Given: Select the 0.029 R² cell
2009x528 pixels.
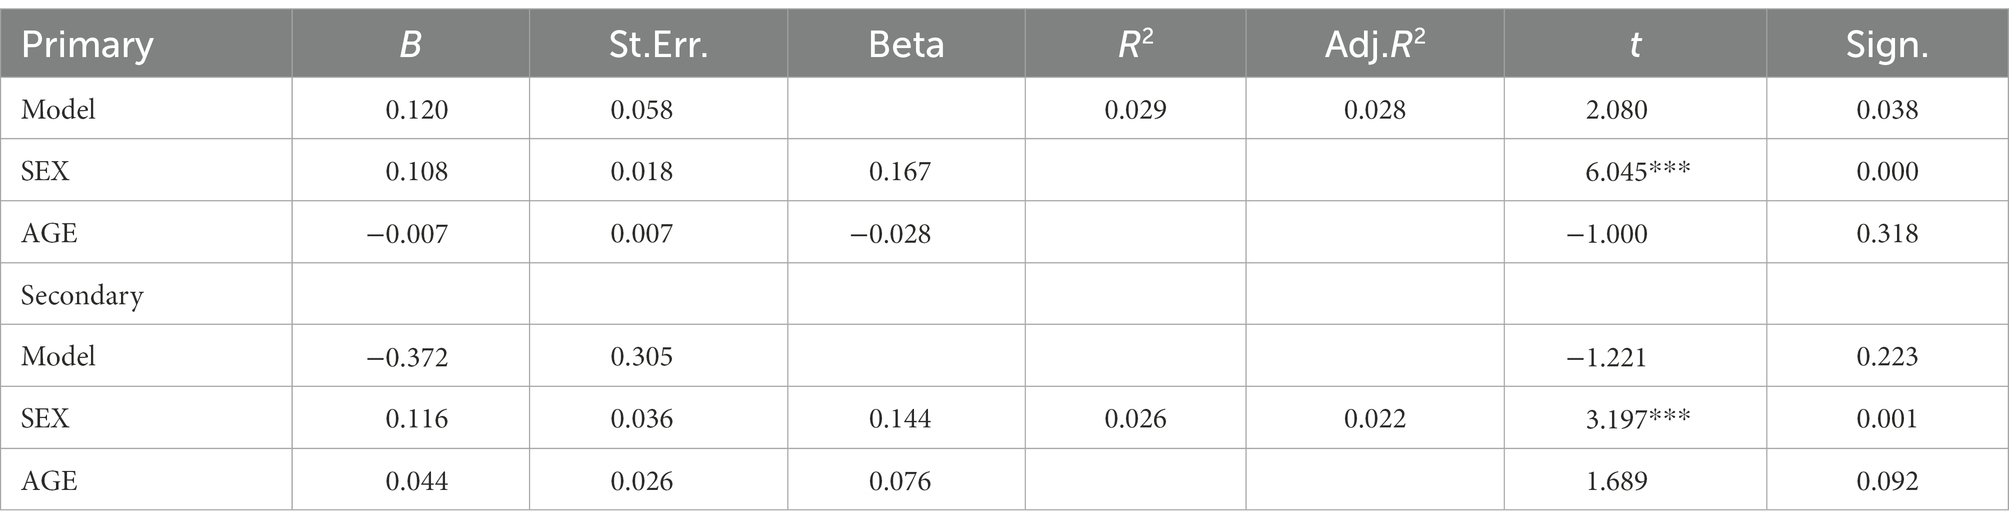Looking at the screenshot, I should click(1135, 109).
